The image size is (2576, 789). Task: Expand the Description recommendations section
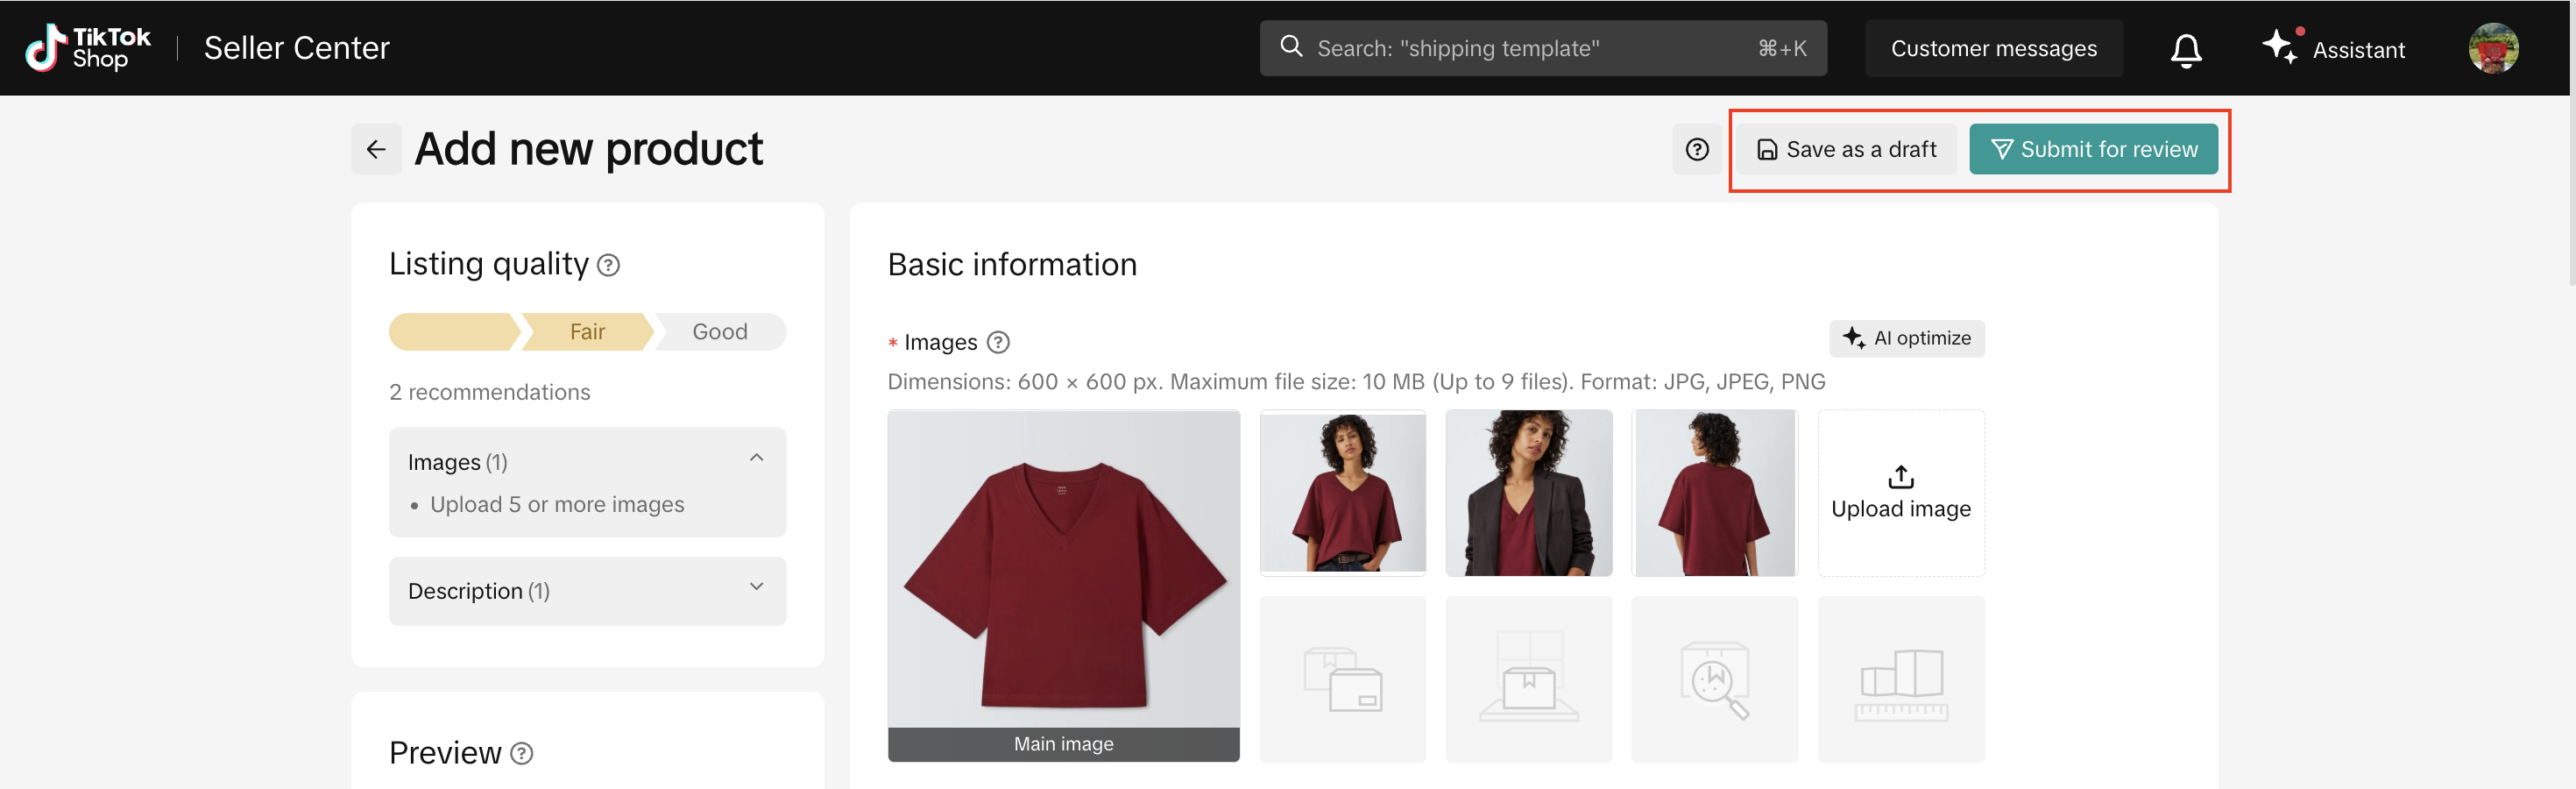pos(756,587)
